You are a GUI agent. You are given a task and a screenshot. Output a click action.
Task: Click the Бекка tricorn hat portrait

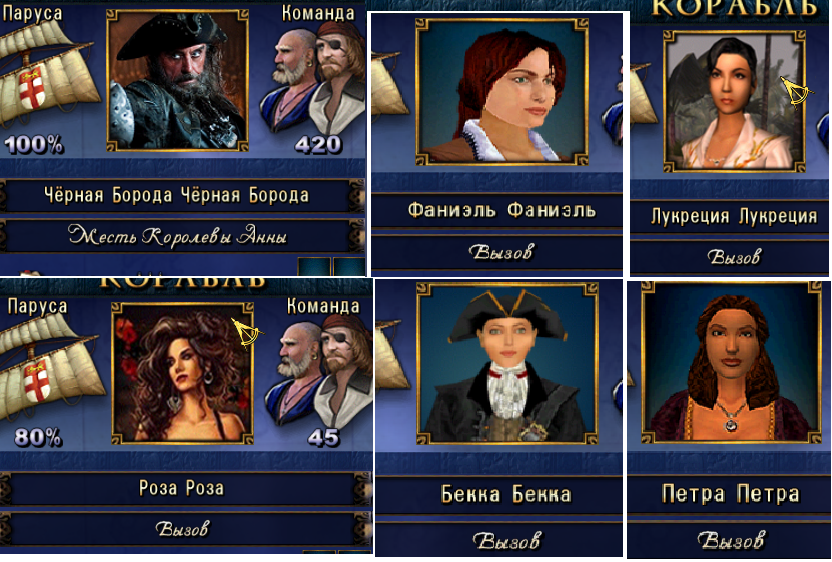508,364
